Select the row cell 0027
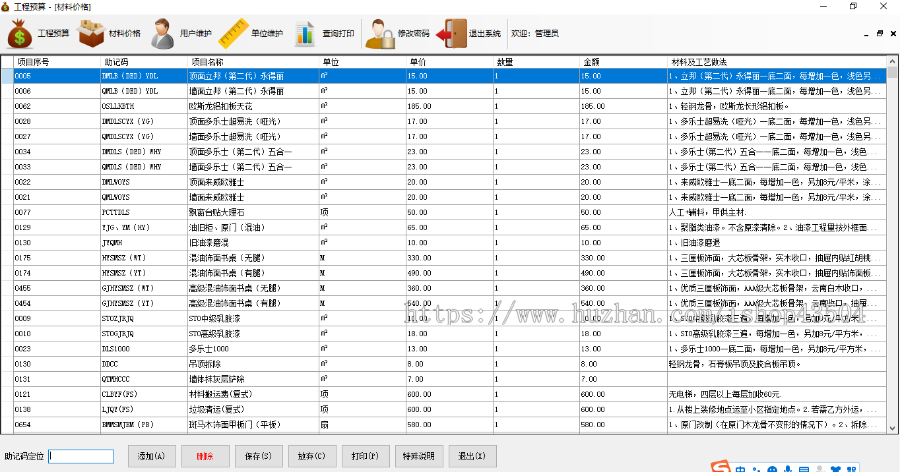Viewport: 900px width, 472px height. tap(57, 136)
